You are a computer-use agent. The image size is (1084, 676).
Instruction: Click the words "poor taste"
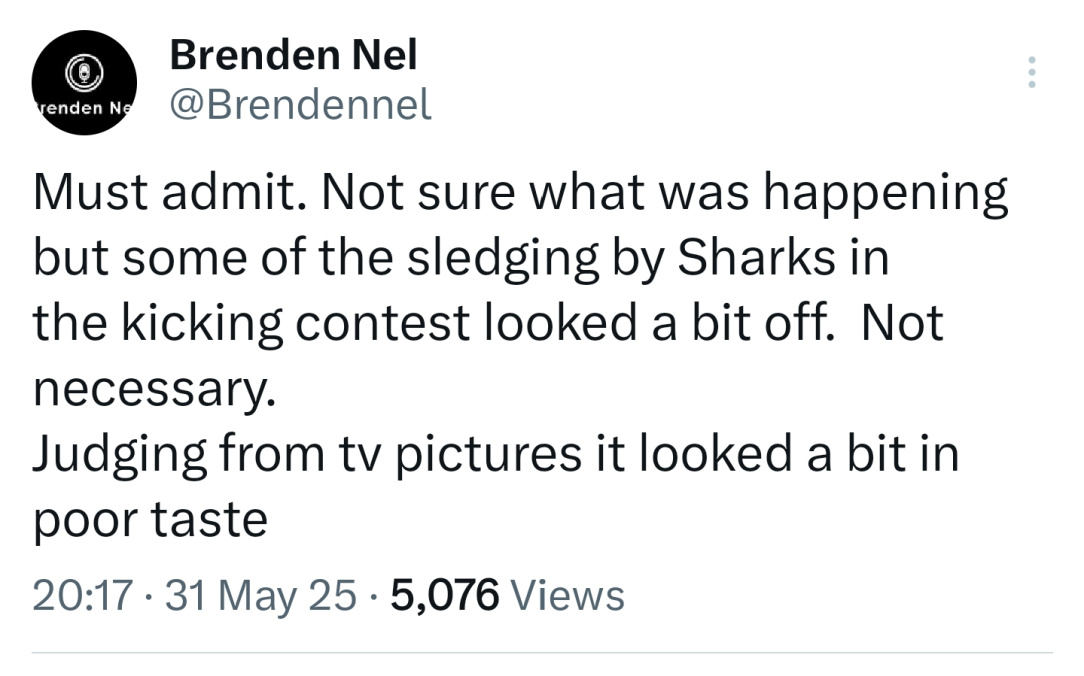[x=150, y=520]
